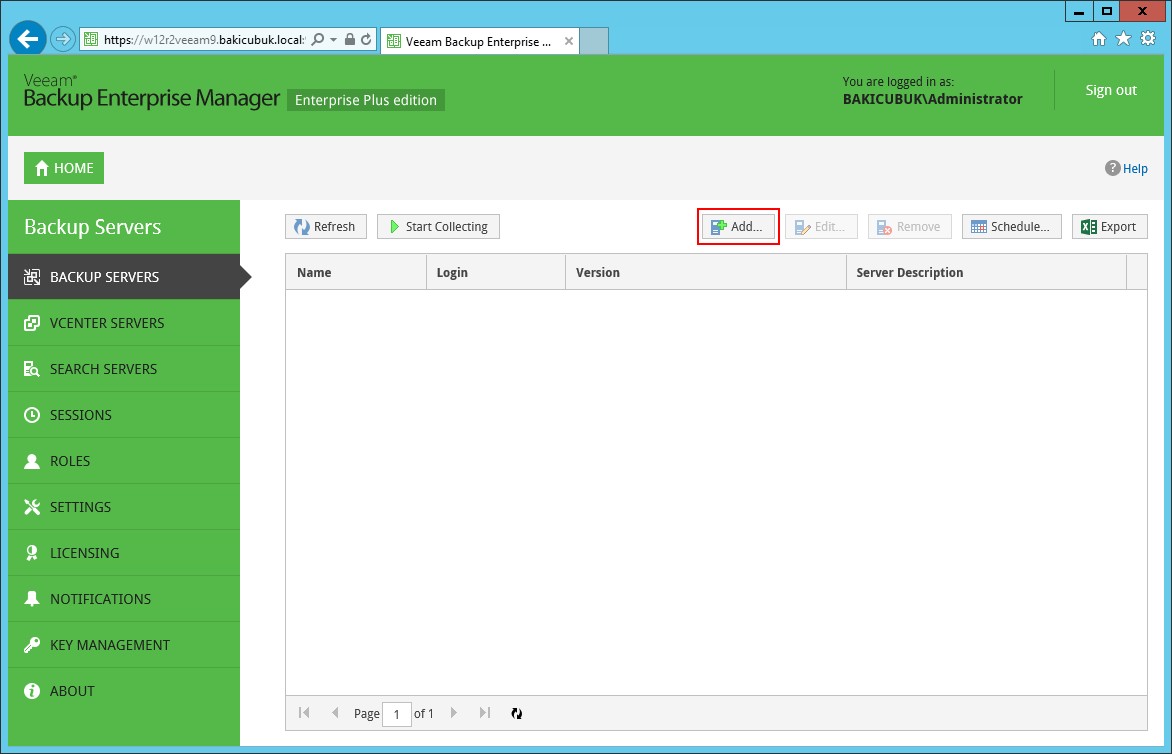Reload the table with pager refresh icon
1172x754 pixels.
(517, 713)
